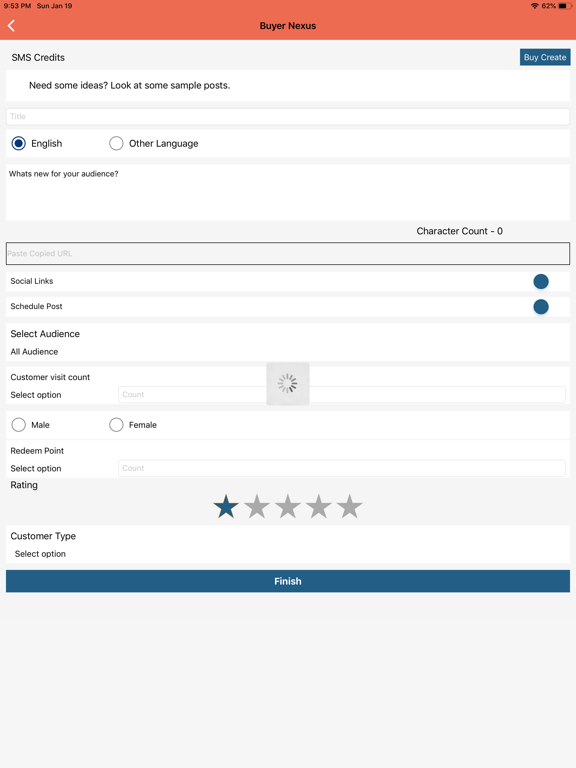This screenshot has width=576, height=768.
Task: Click the Buy Create button
Action: point(545,57)
